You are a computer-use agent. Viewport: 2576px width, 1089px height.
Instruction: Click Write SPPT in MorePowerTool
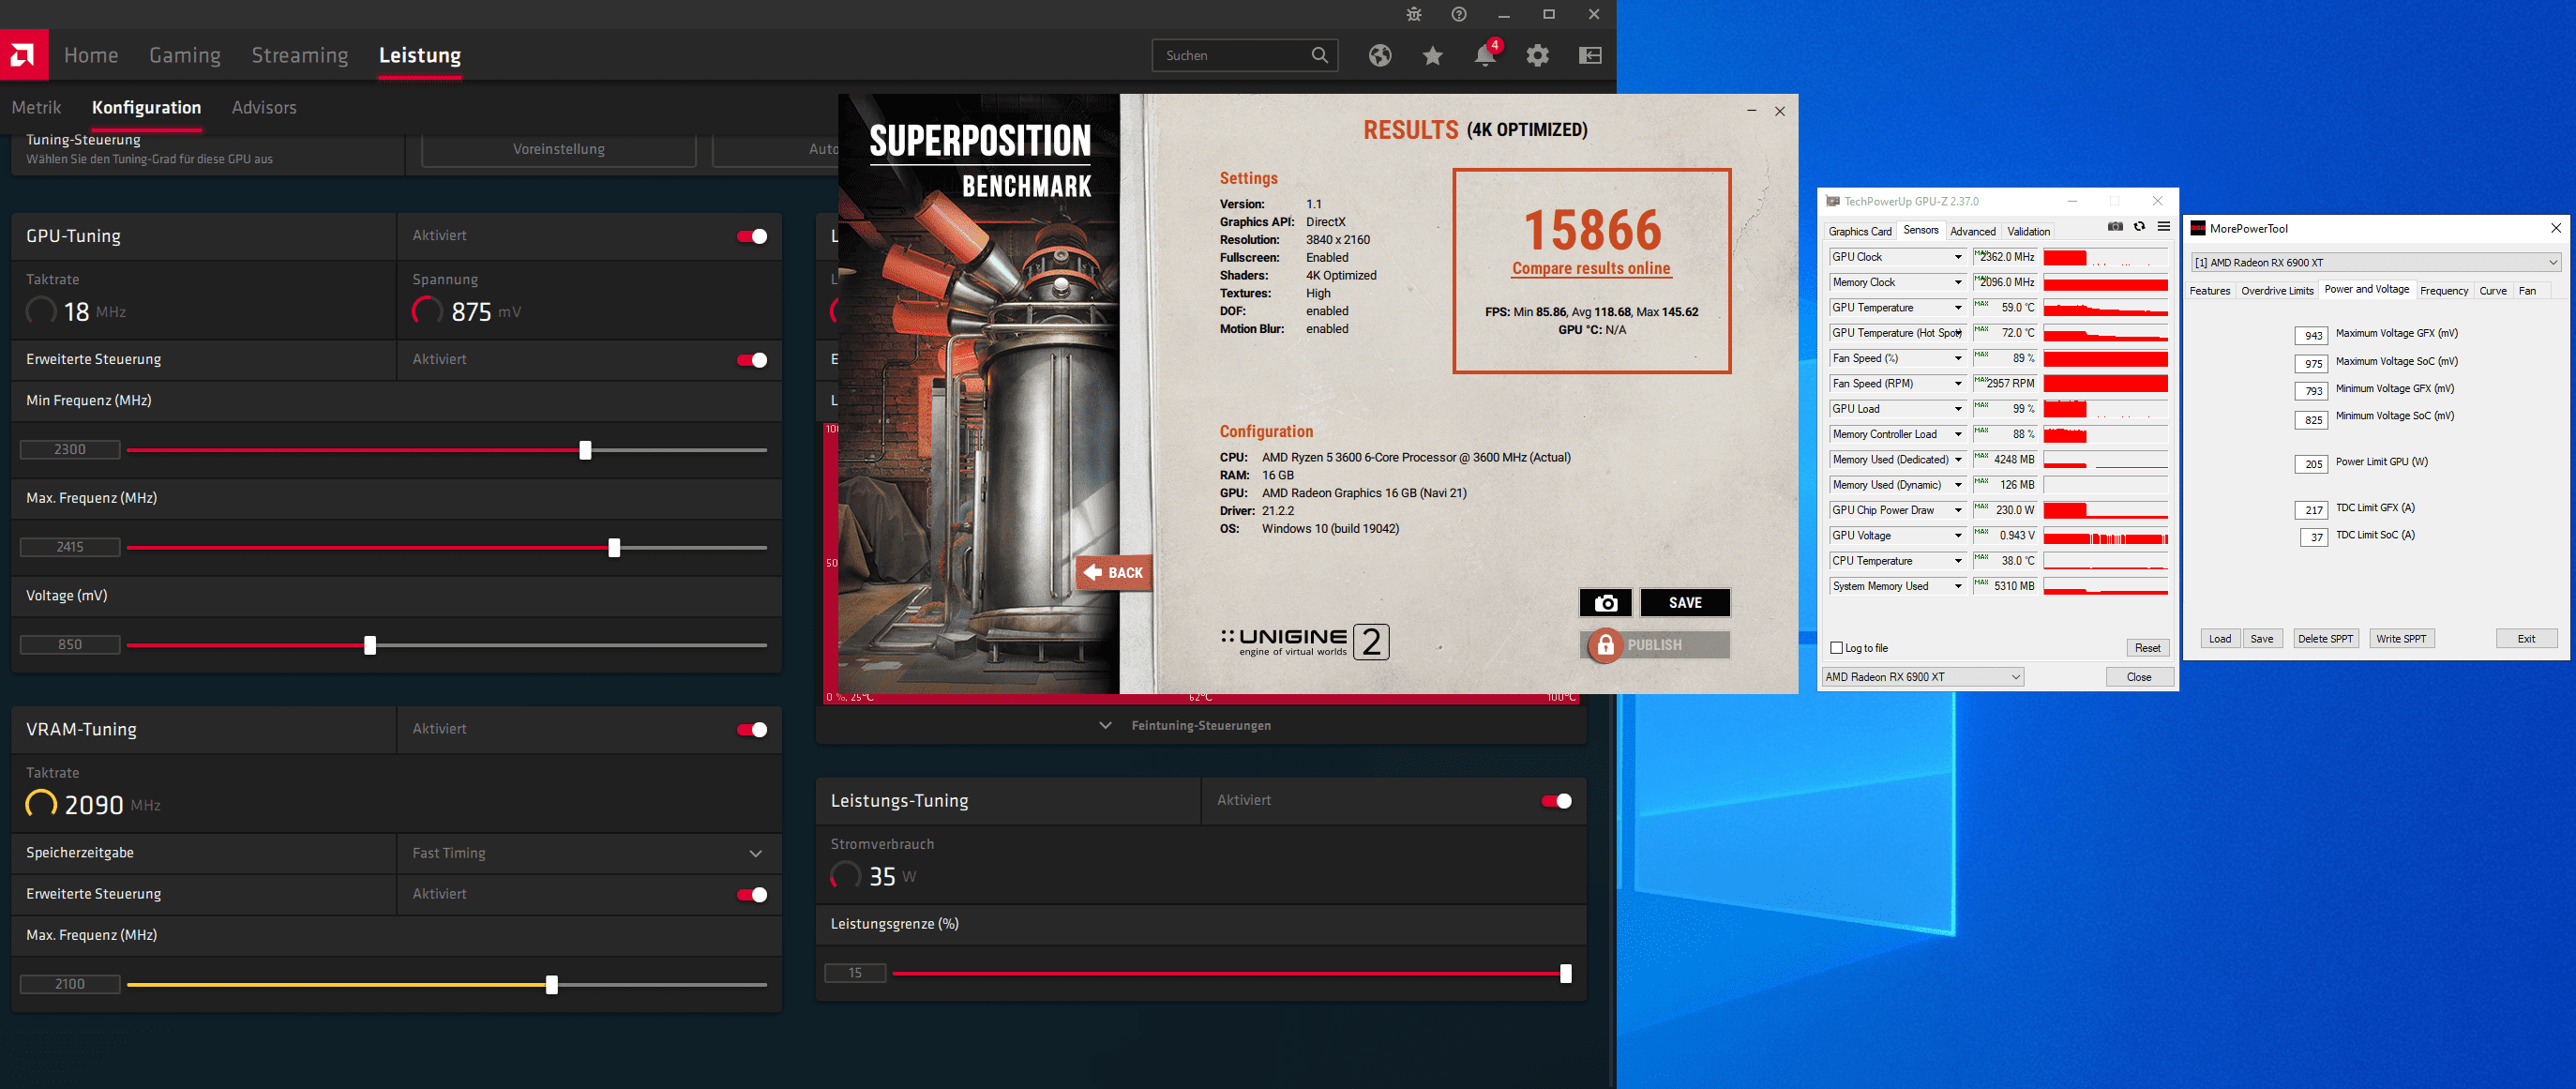[x=2401, y=639]
